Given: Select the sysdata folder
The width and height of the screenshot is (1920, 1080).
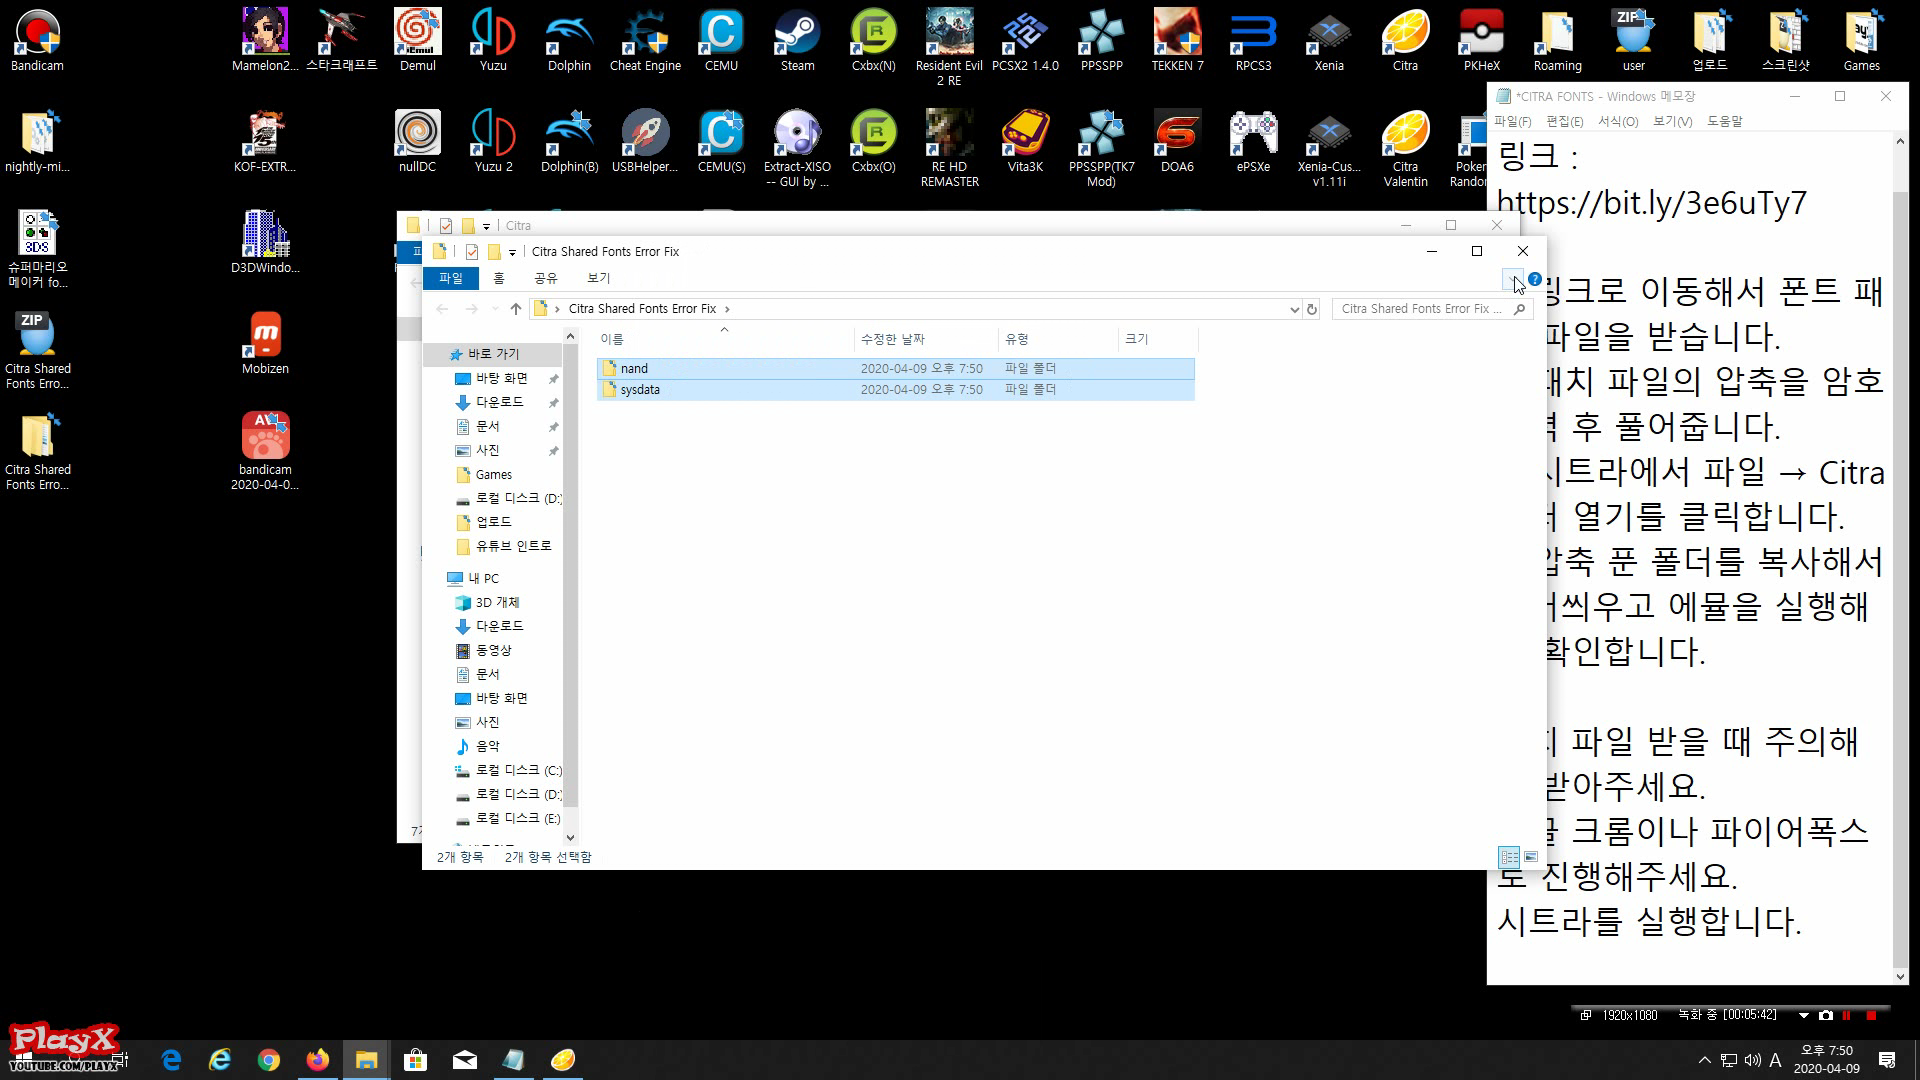Looking at the screenshot, I should tap(640, 390).
